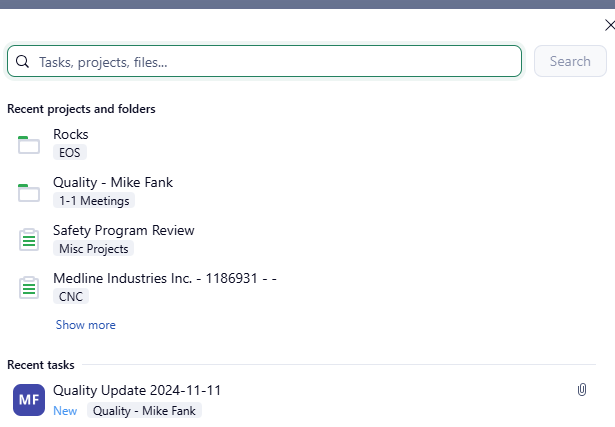Focus the Tasks, projects, files search field
615x427 pixels.
coord(270,62)
